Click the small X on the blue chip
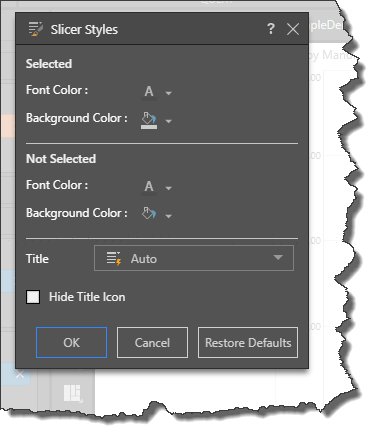This screenshot has width=381, height=444. [20, 375]
